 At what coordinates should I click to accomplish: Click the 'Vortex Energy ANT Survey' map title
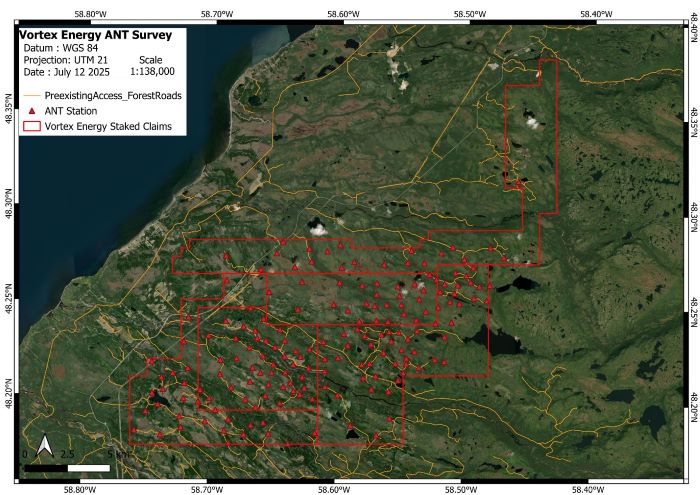tap(96, 35)
